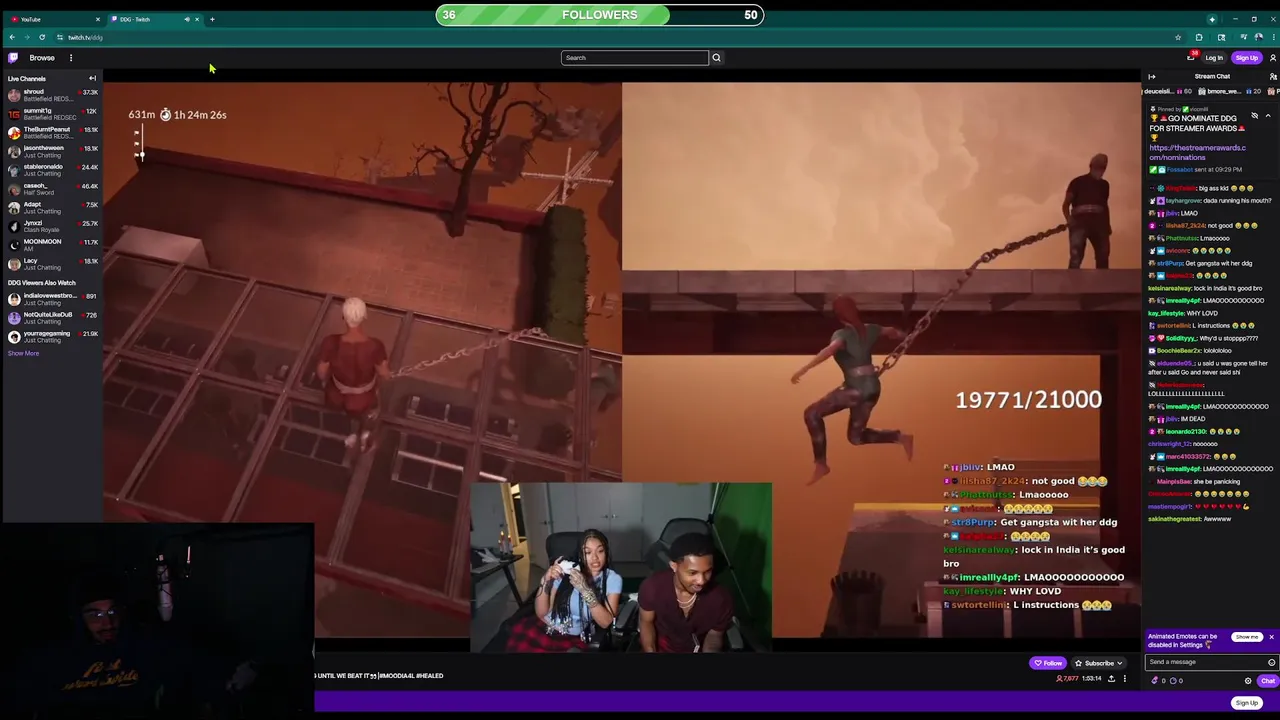Image resolution: width=1280 pixels, height=720 pixels.
Task: Open yourragegaming channel in sidebar
Action: click(52, 337)
